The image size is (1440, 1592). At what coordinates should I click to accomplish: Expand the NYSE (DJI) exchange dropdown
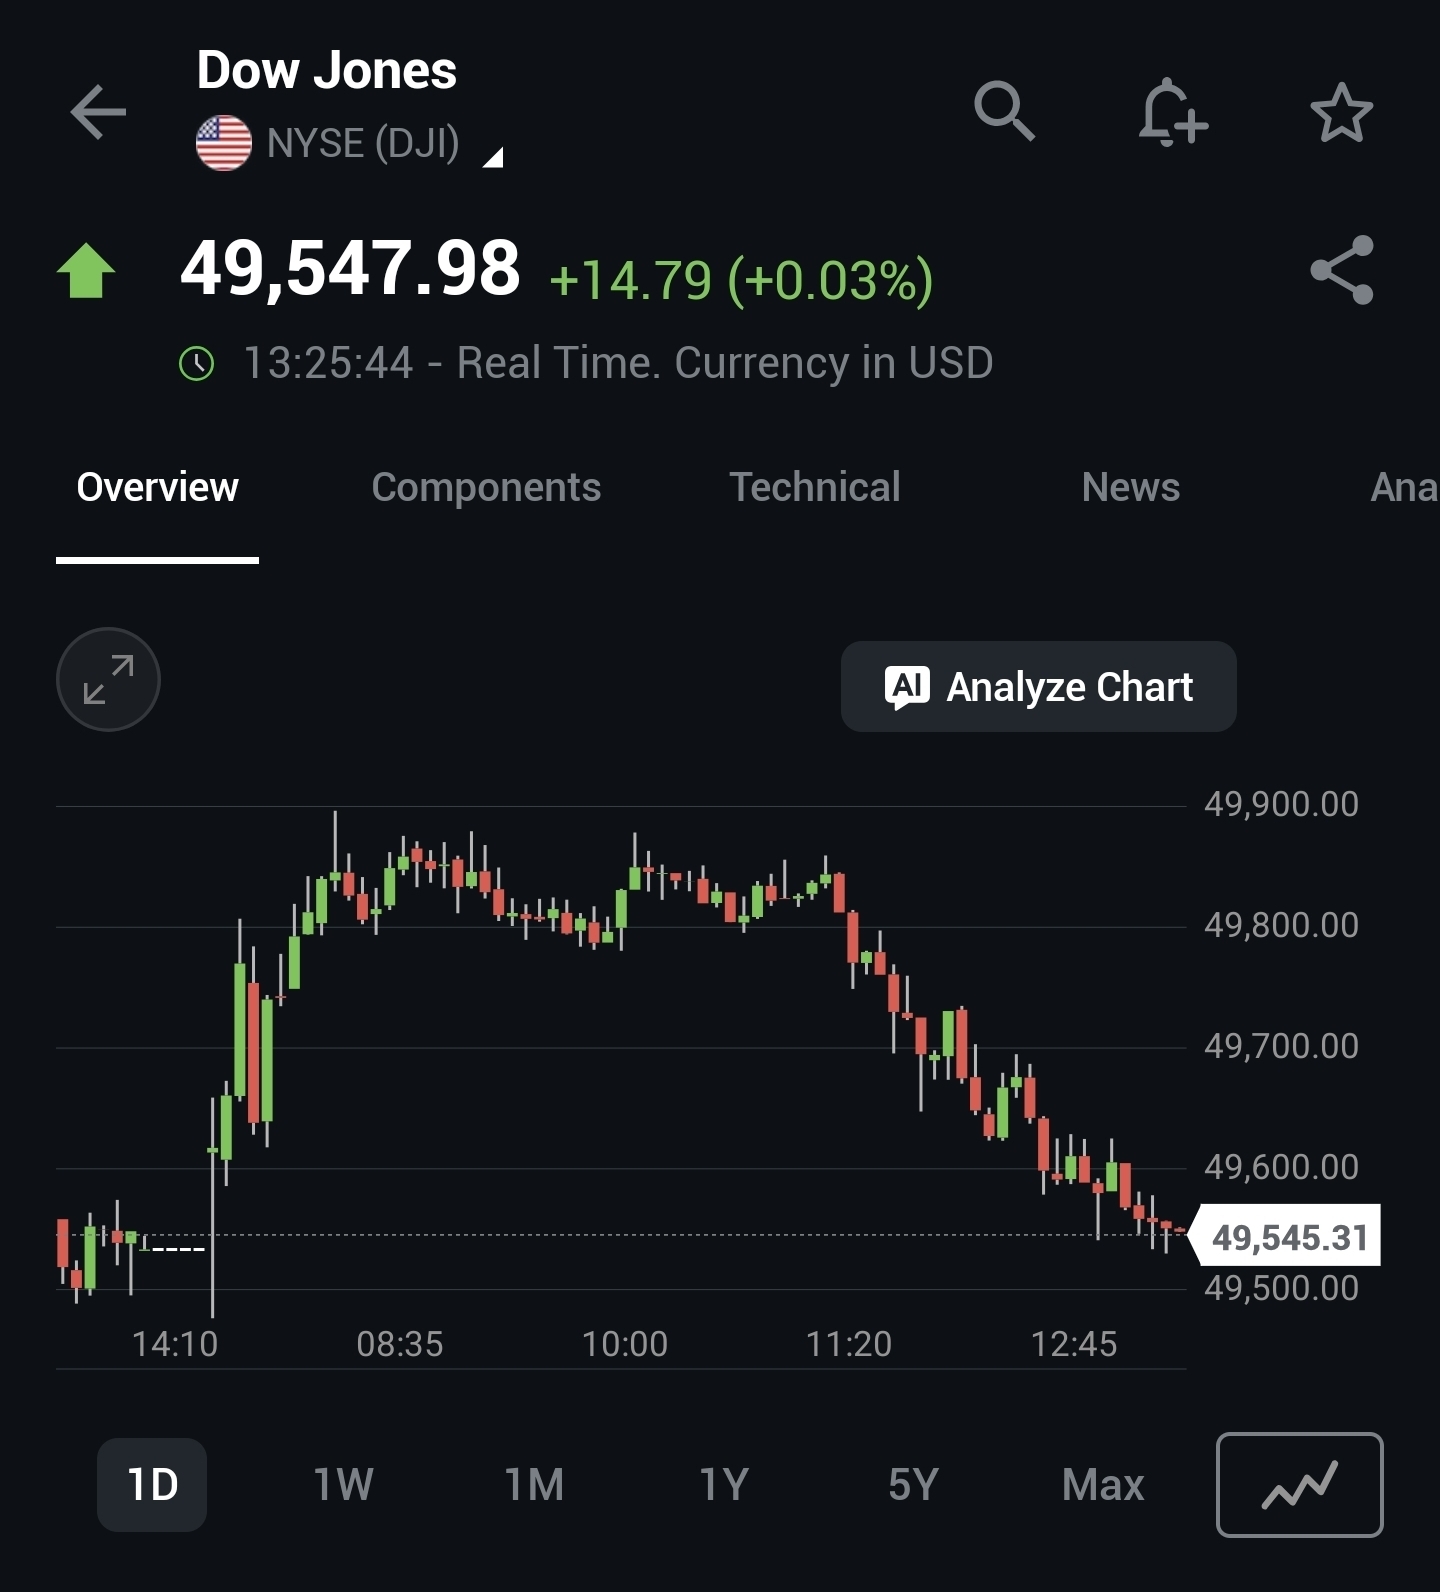[492, 156]
